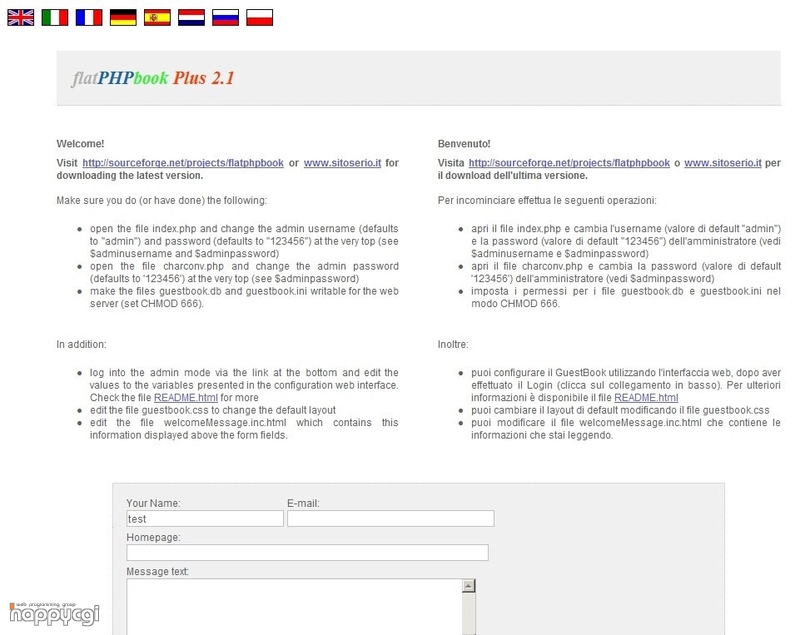The width and height of the screenshot is (800, 635).
Task: Click the 'Inoltre:' text
Action: click(453, 344)
